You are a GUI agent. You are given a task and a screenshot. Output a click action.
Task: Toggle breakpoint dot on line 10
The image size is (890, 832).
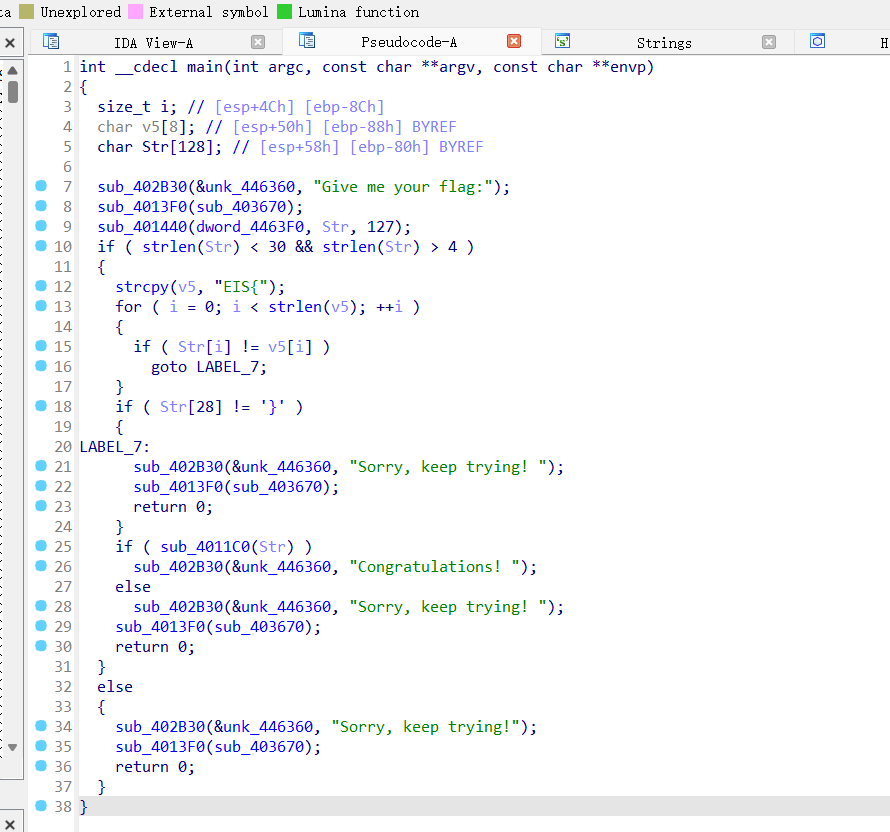41,246
